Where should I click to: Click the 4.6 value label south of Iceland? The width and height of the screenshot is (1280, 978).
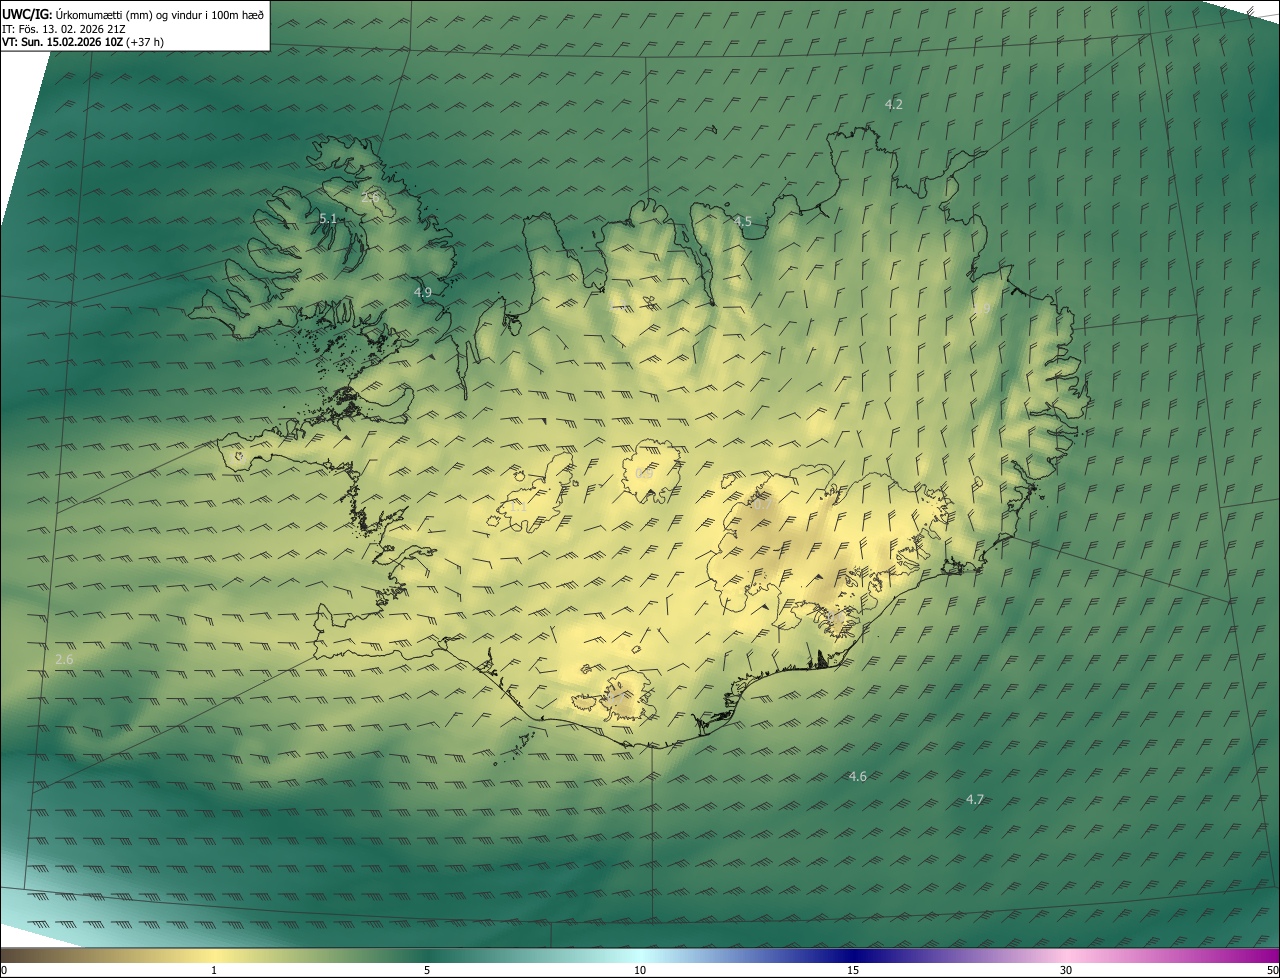click(x=858, y=776)
